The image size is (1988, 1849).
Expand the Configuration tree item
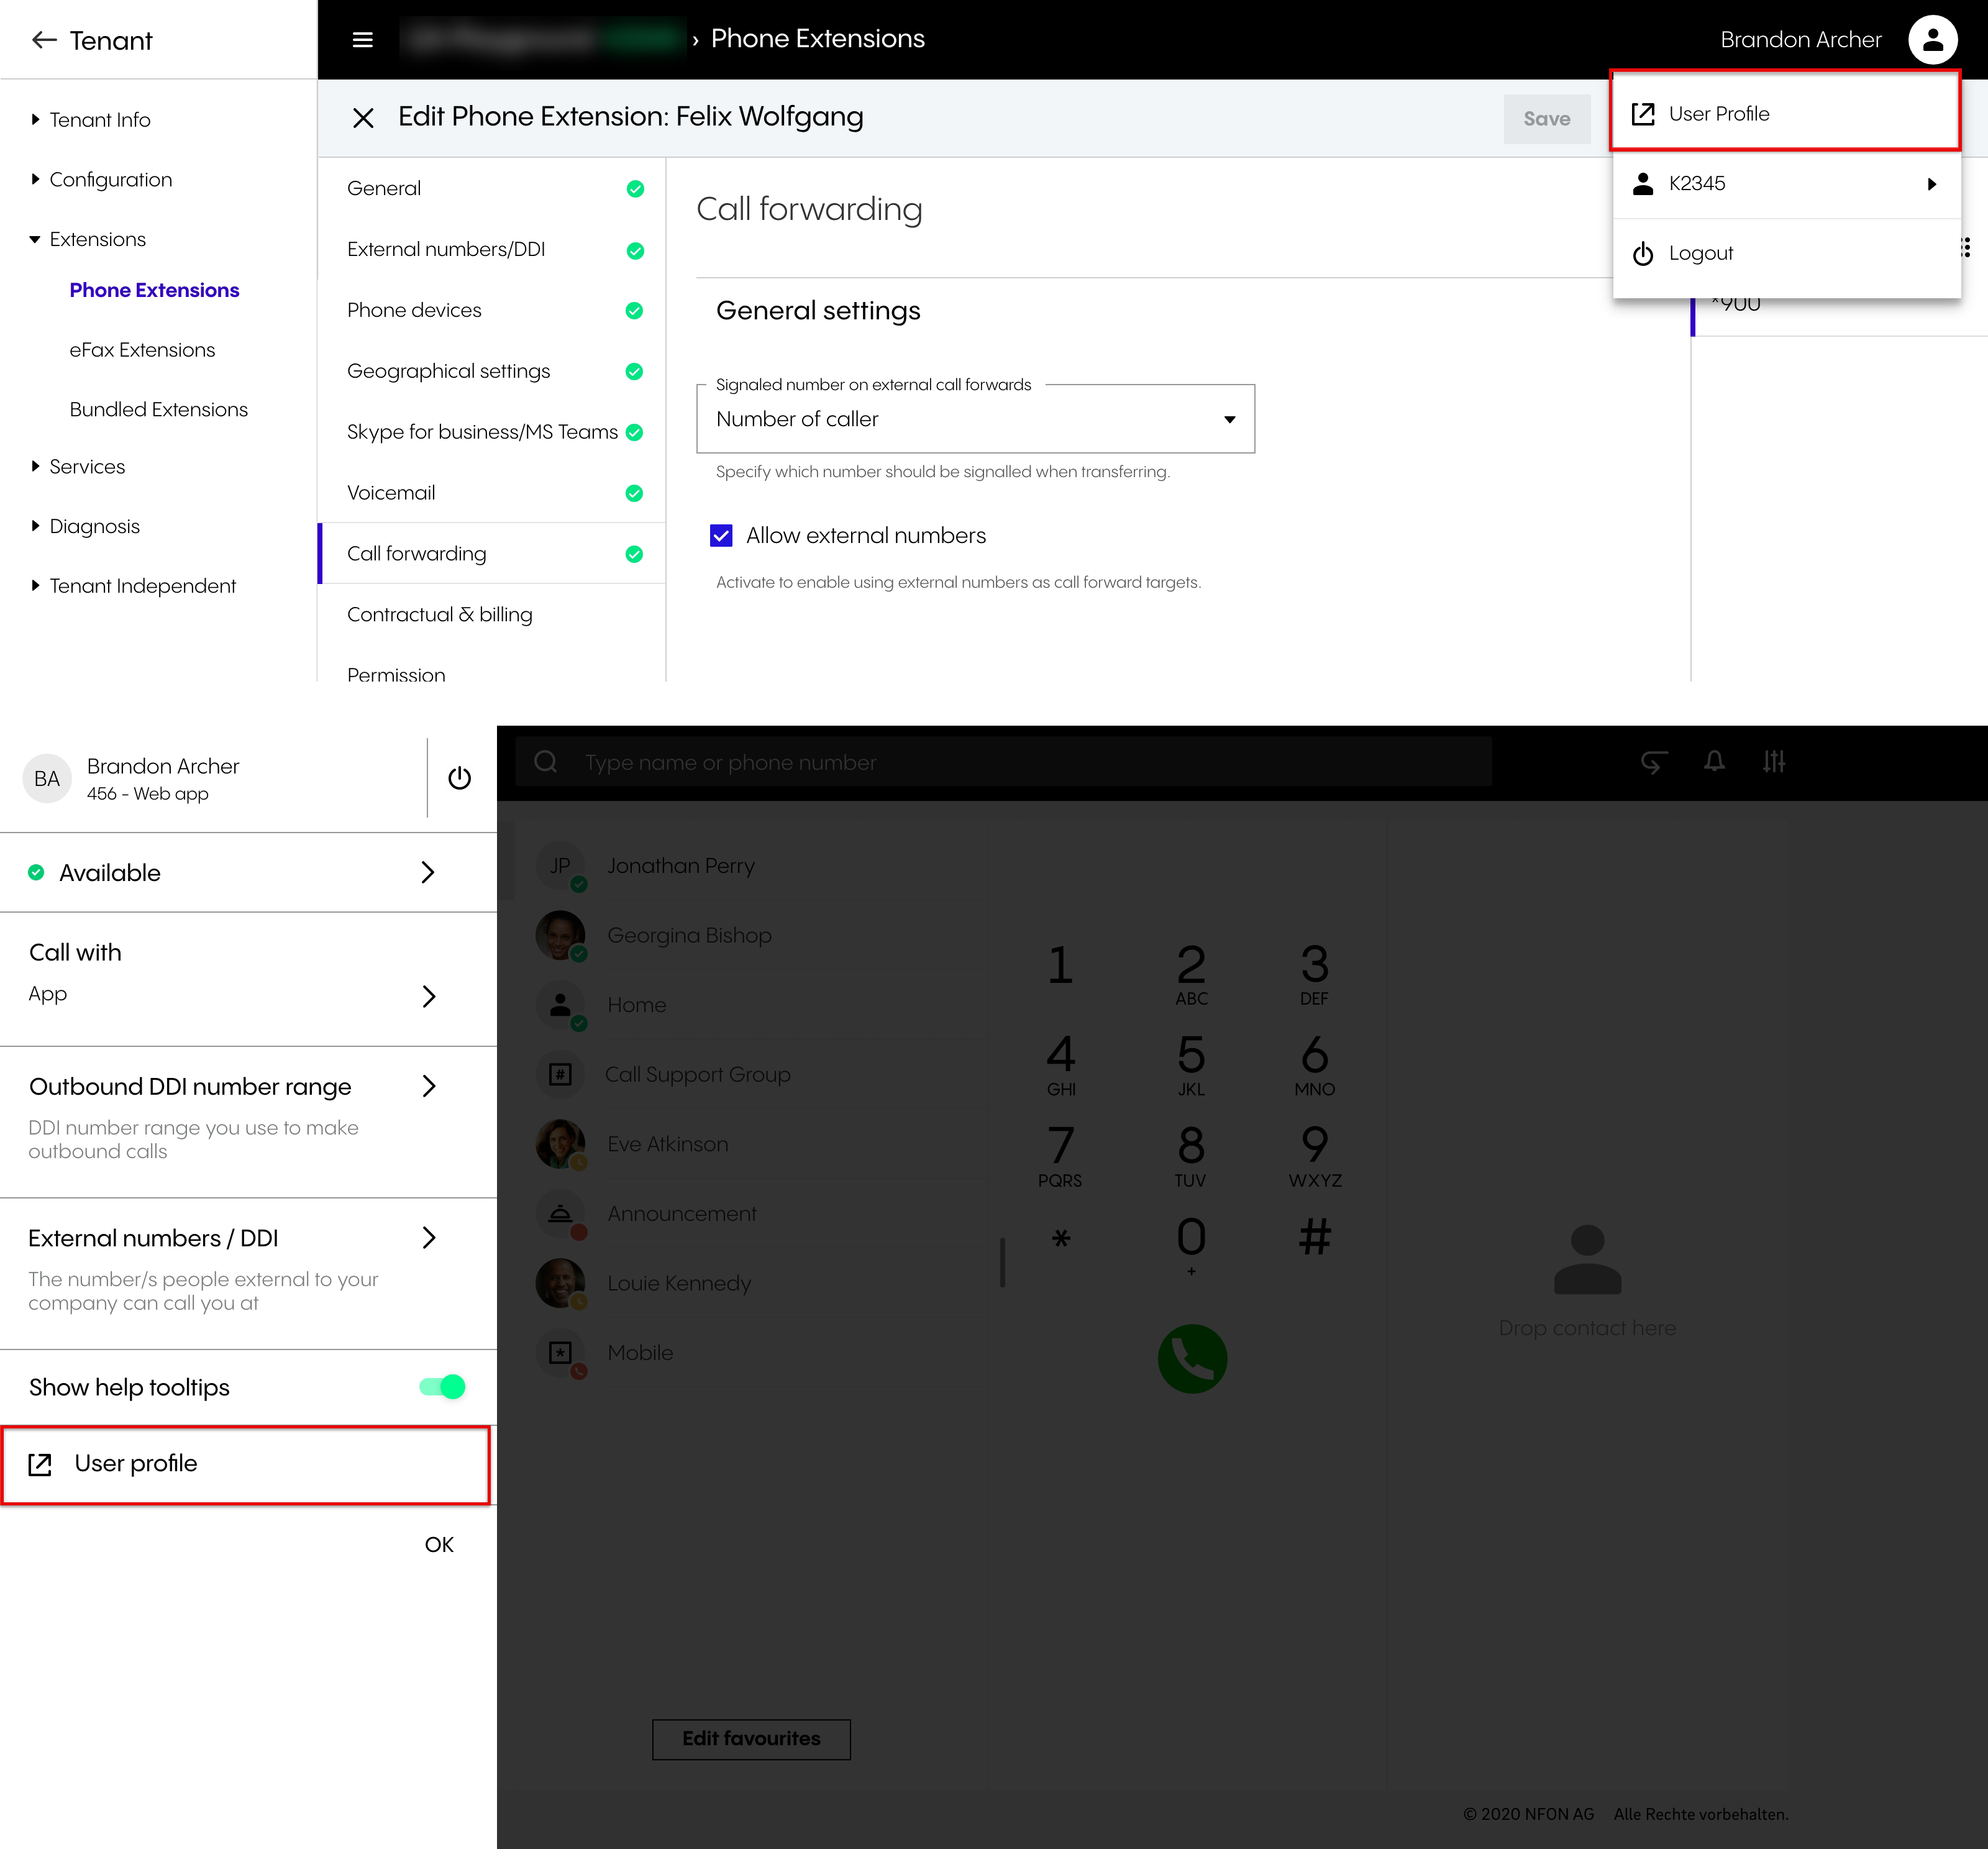pos(36,180)
